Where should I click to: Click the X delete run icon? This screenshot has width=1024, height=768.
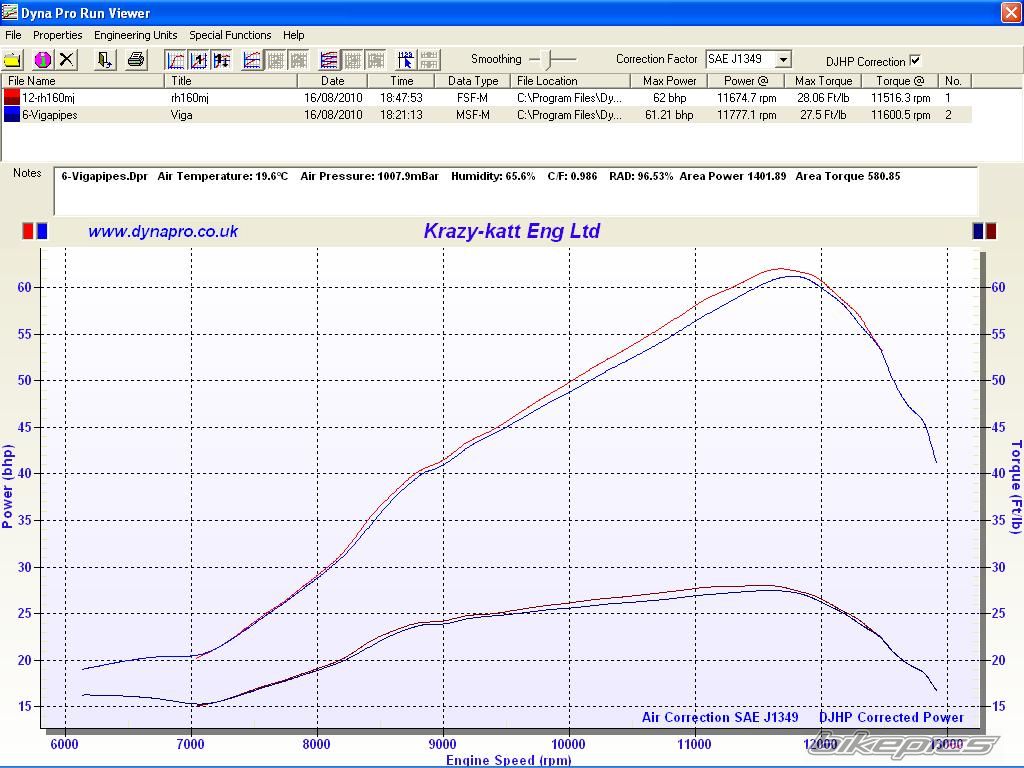tap(67, 60)
